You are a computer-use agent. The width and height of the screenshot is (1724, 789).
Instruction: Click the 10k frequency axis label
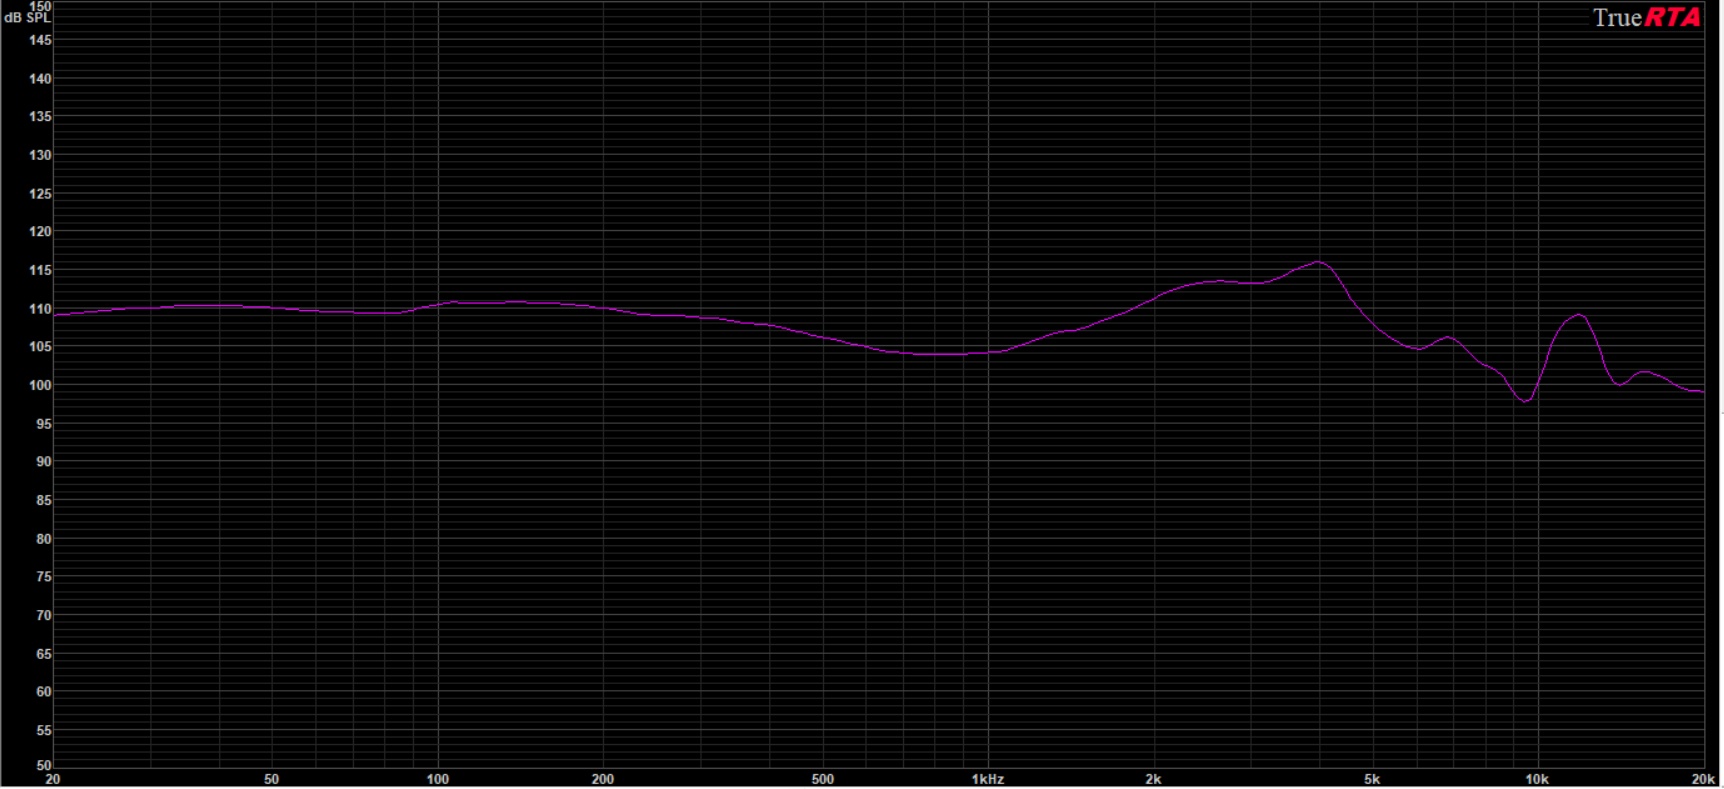coord(1537,779)
